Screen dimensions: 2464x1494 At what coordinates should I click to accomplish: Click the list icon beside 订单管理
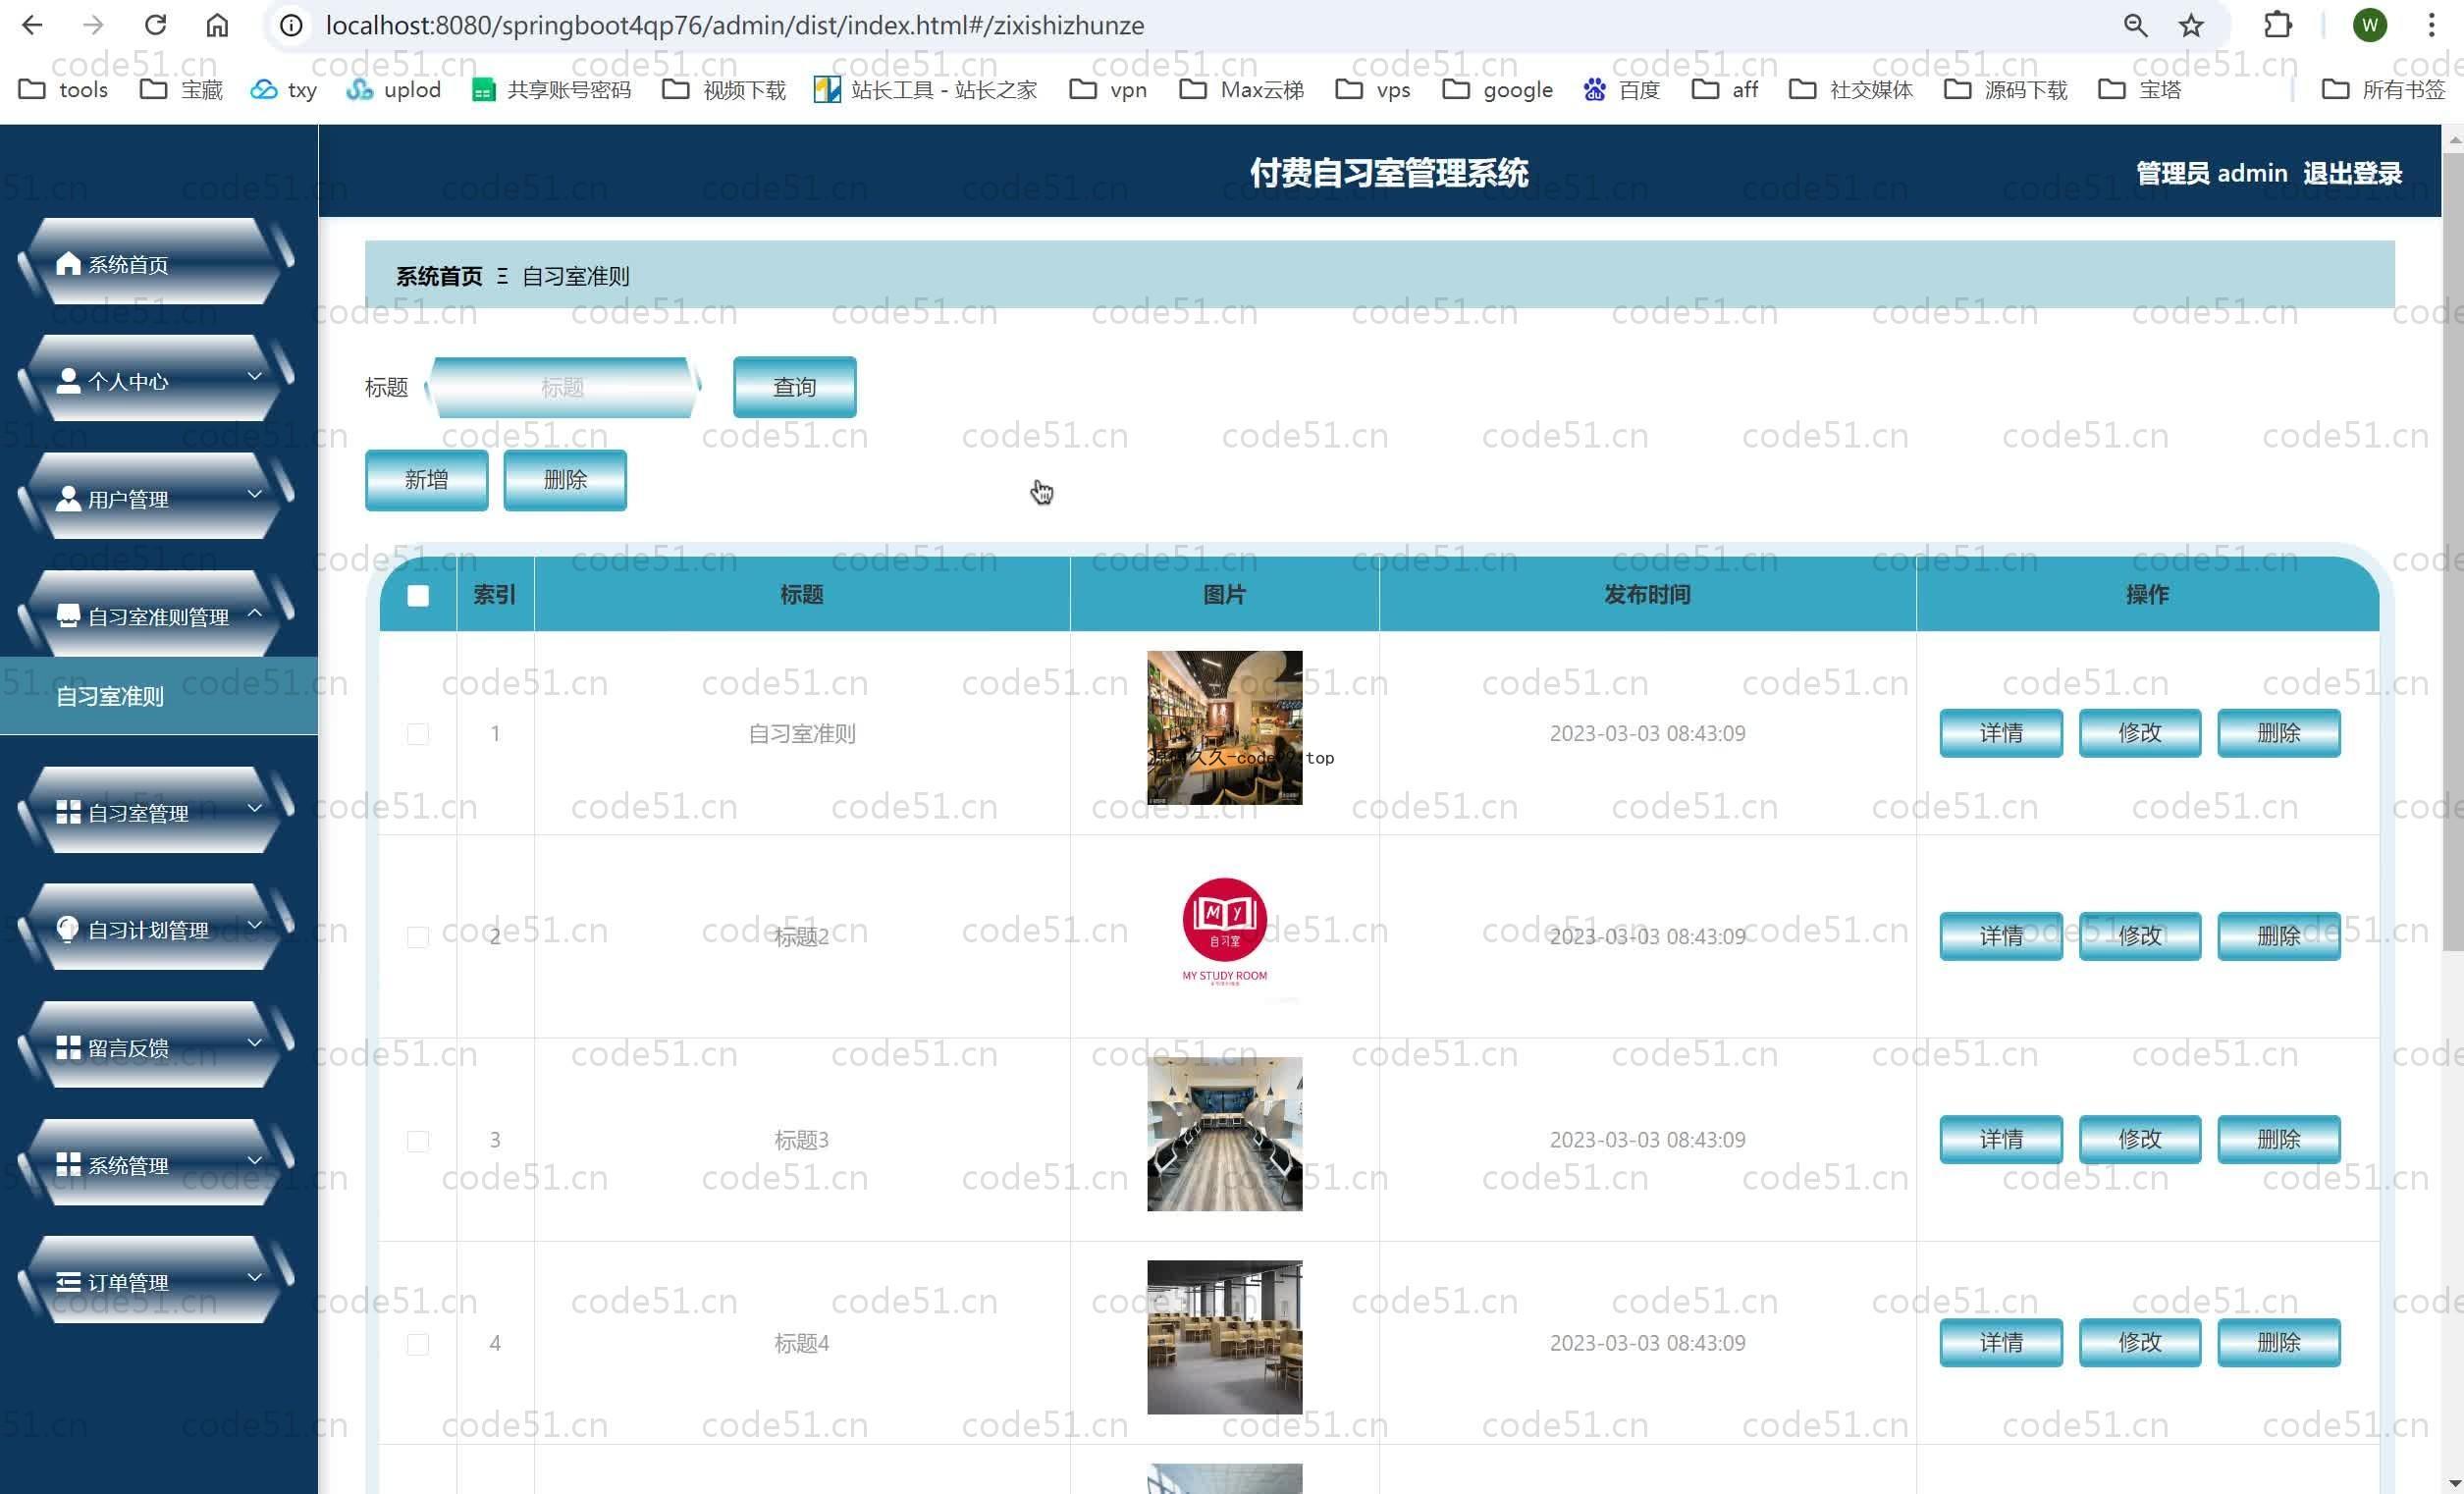coord(68,1282)
